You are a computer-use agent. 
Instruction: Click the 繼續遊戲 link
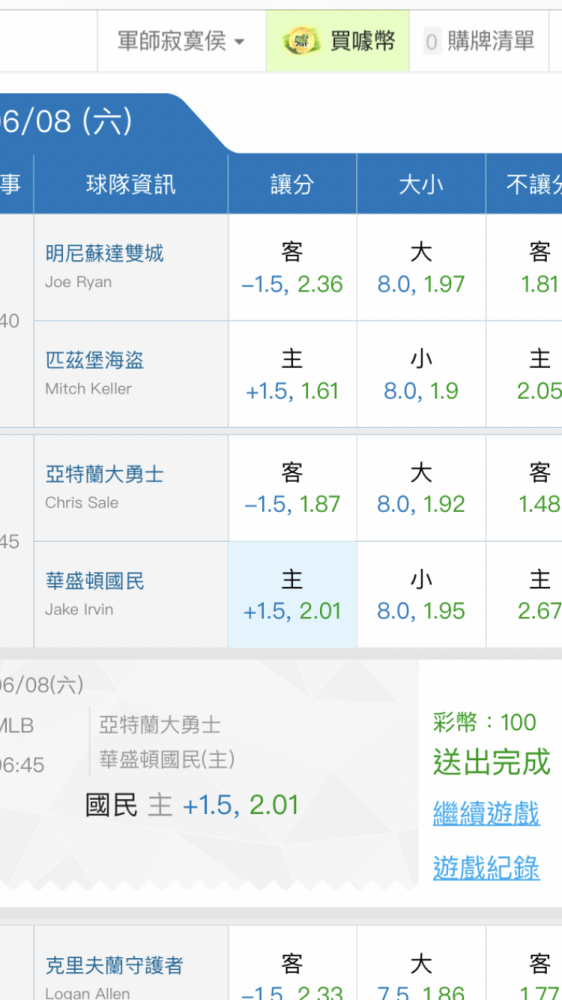[487, 814]
